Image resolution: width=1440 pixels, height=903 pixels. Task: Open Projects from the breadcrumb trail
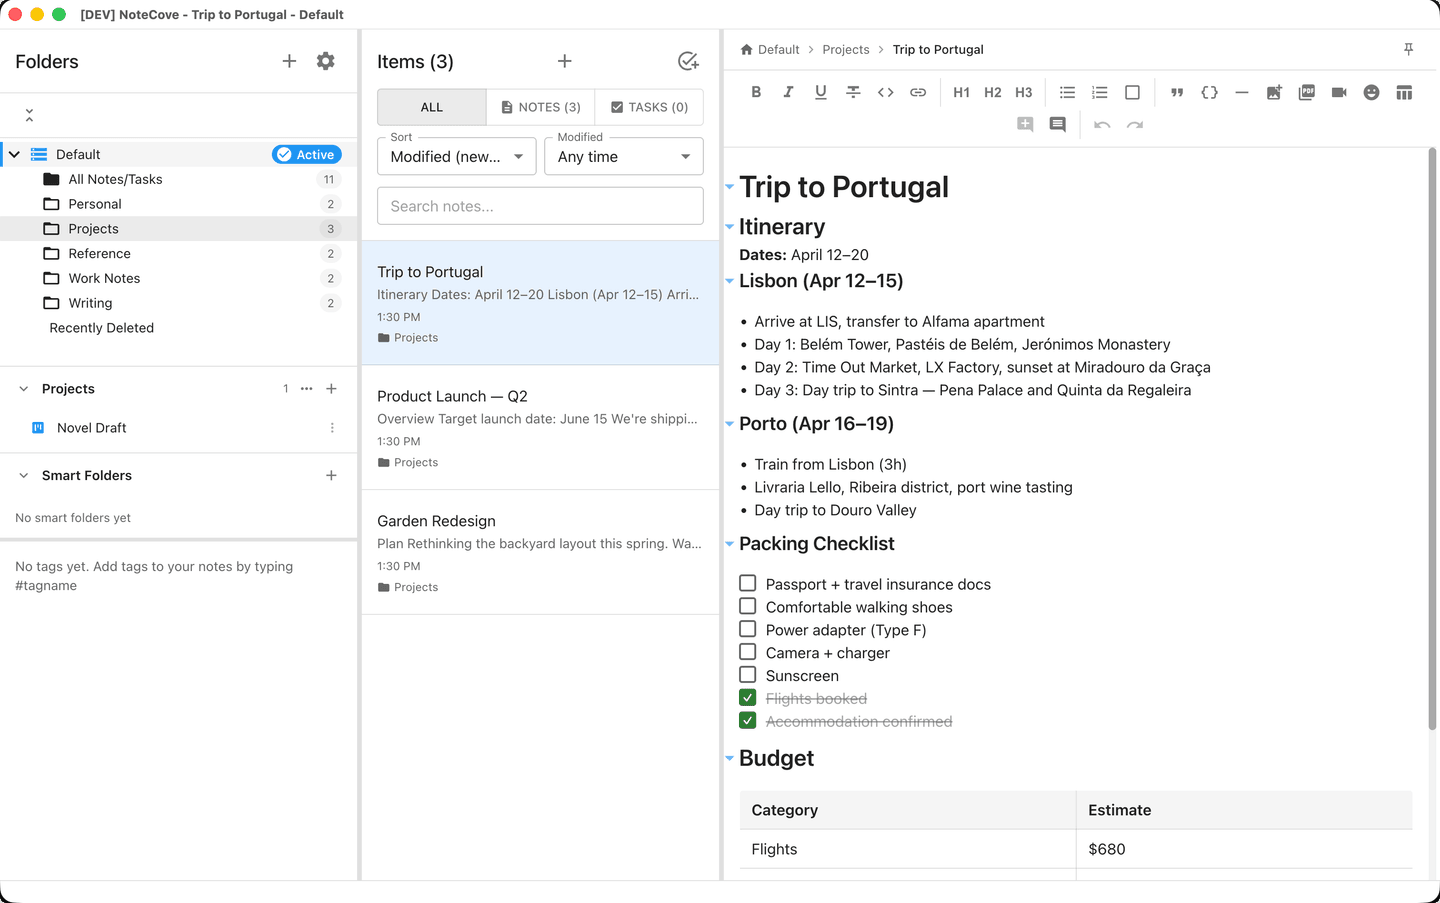coord(845,49)
